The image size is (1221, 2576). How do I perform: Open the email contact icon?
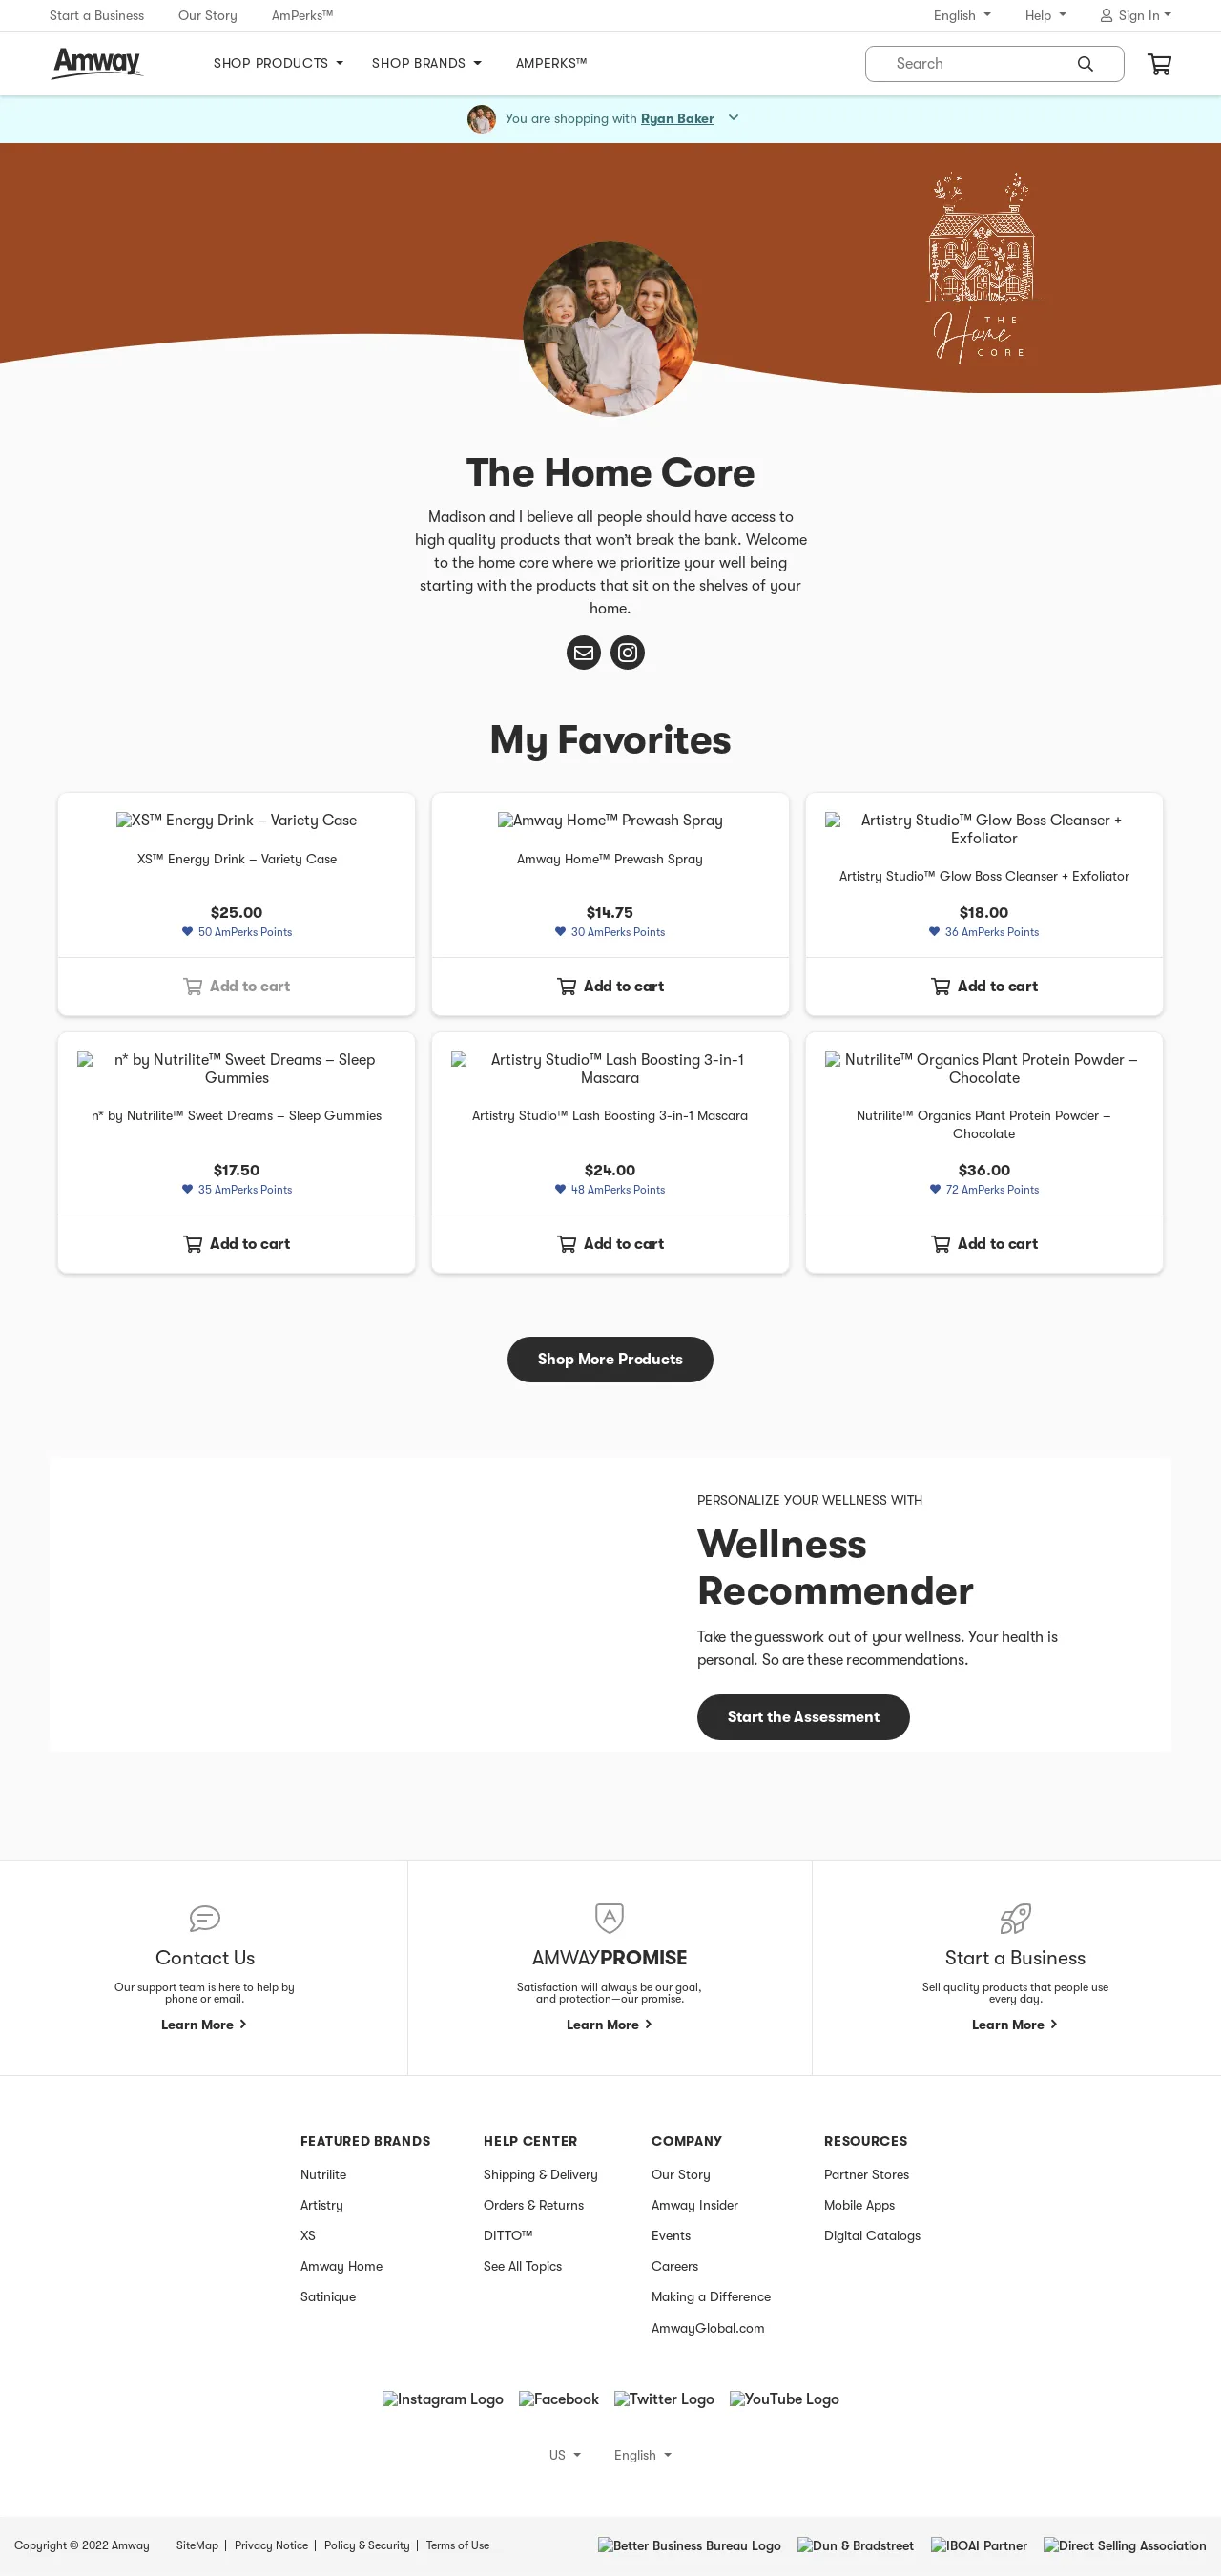click(x=584, y=653)
